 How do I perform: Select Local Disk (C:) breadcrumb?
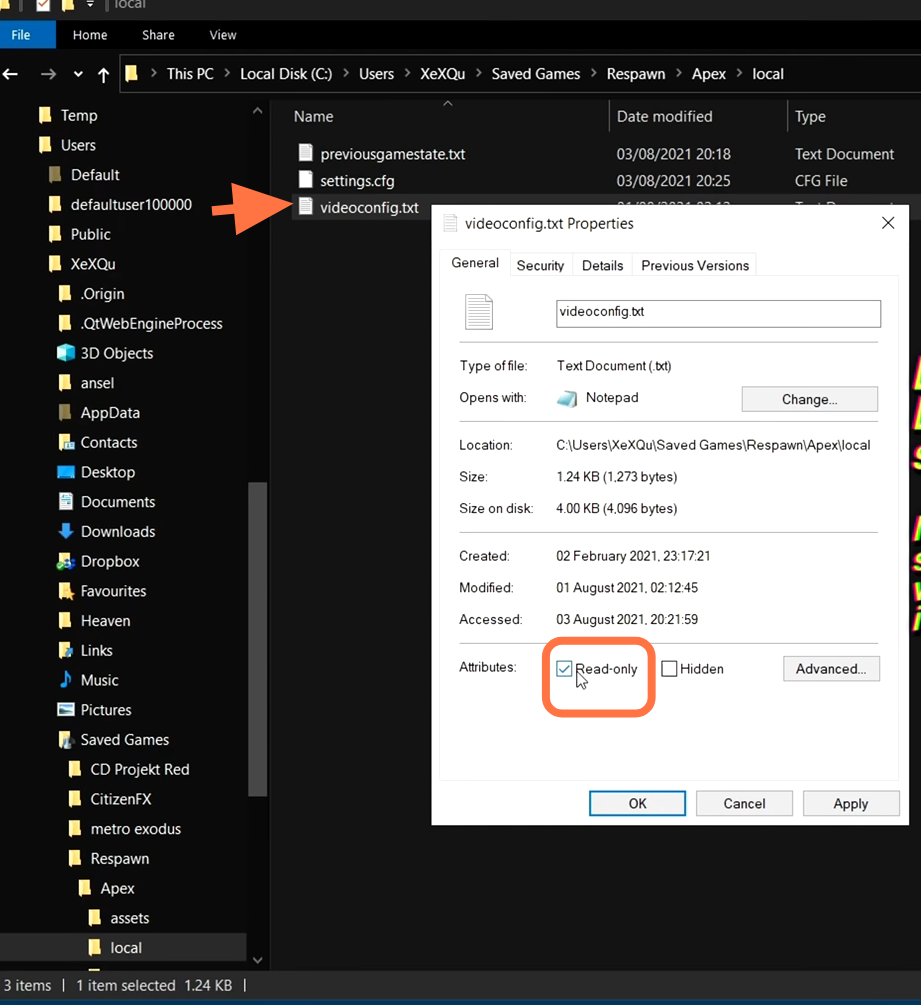coord(286,74)
